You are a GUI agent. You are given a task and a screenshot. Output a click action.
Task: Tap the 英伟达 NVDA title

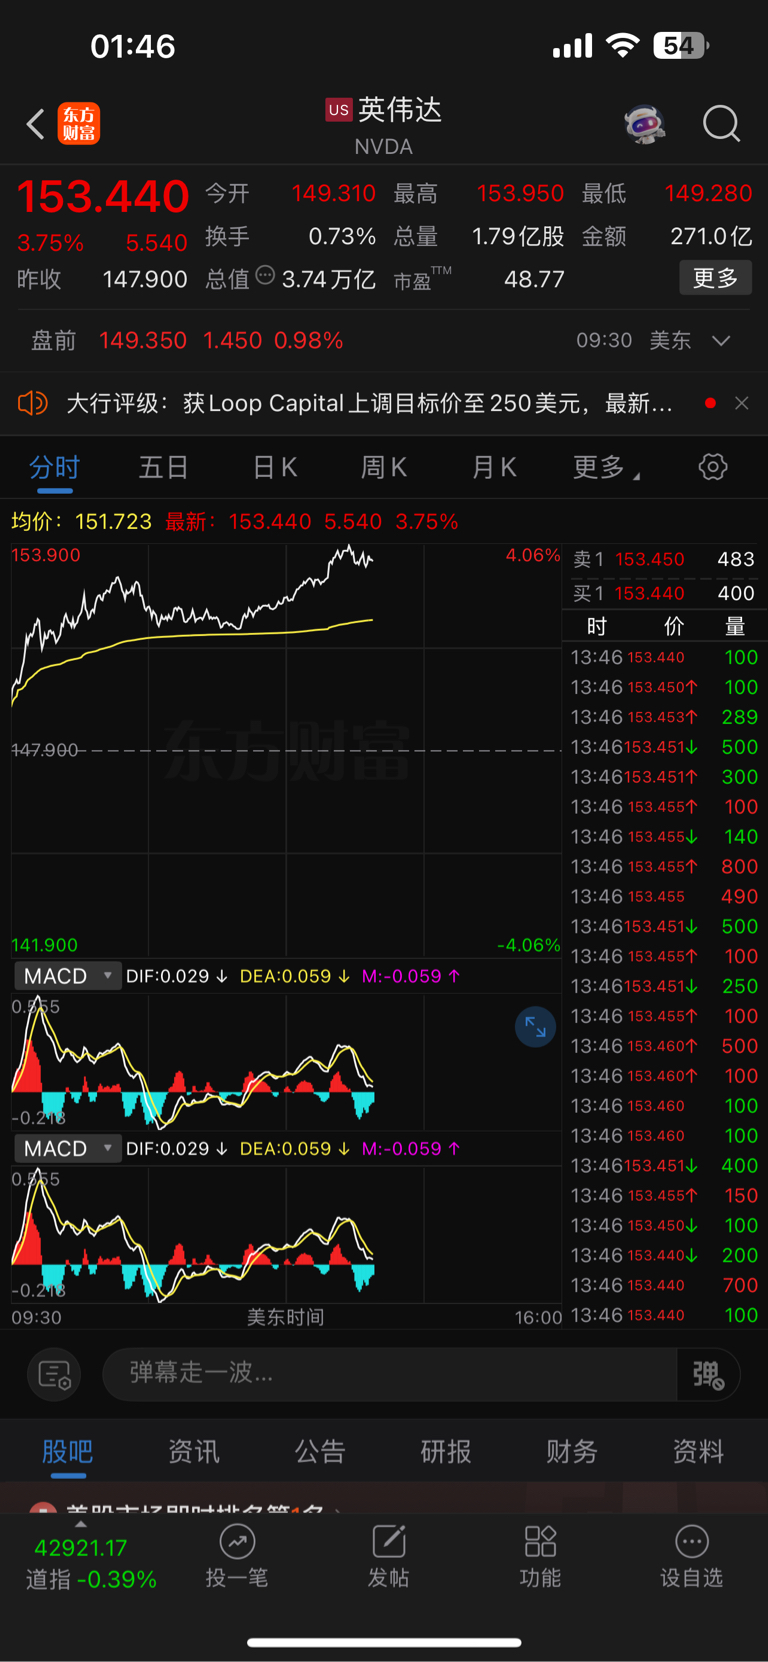(x=384, y=126)
